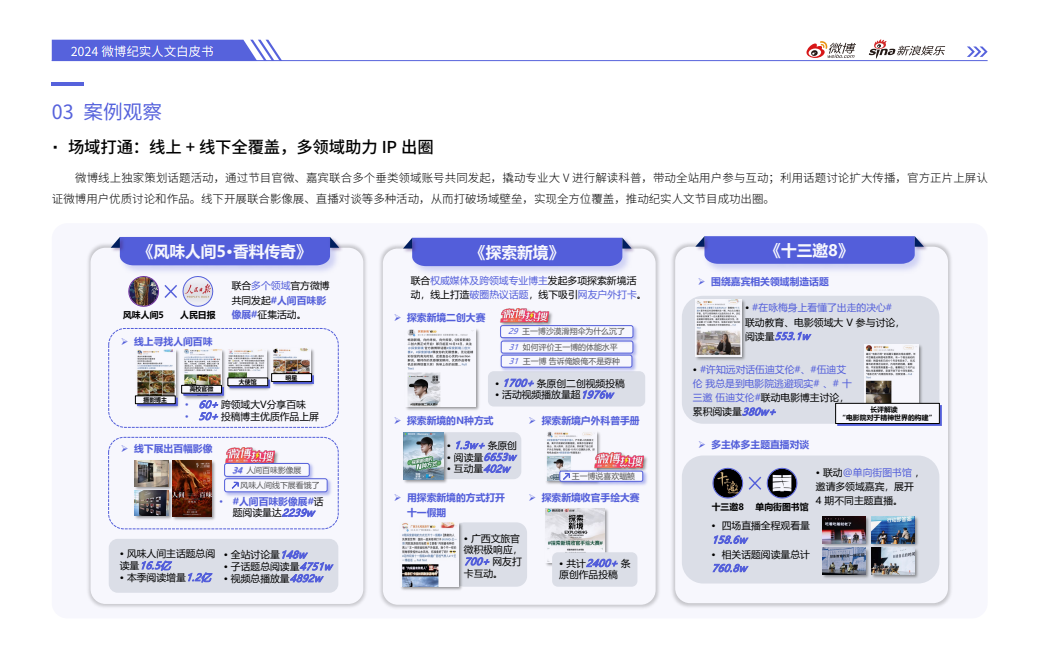
Task: Click the 网友户外打卡 highlighted text
Action: coord(606,294)
